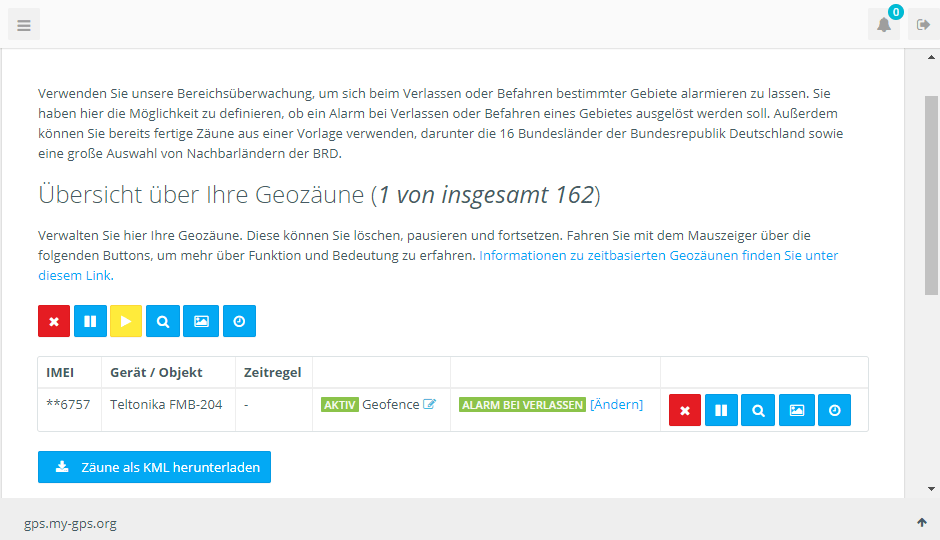Screen dimensions: 940x540
Task: Click the Zeitregel column header
Action: 272,372
